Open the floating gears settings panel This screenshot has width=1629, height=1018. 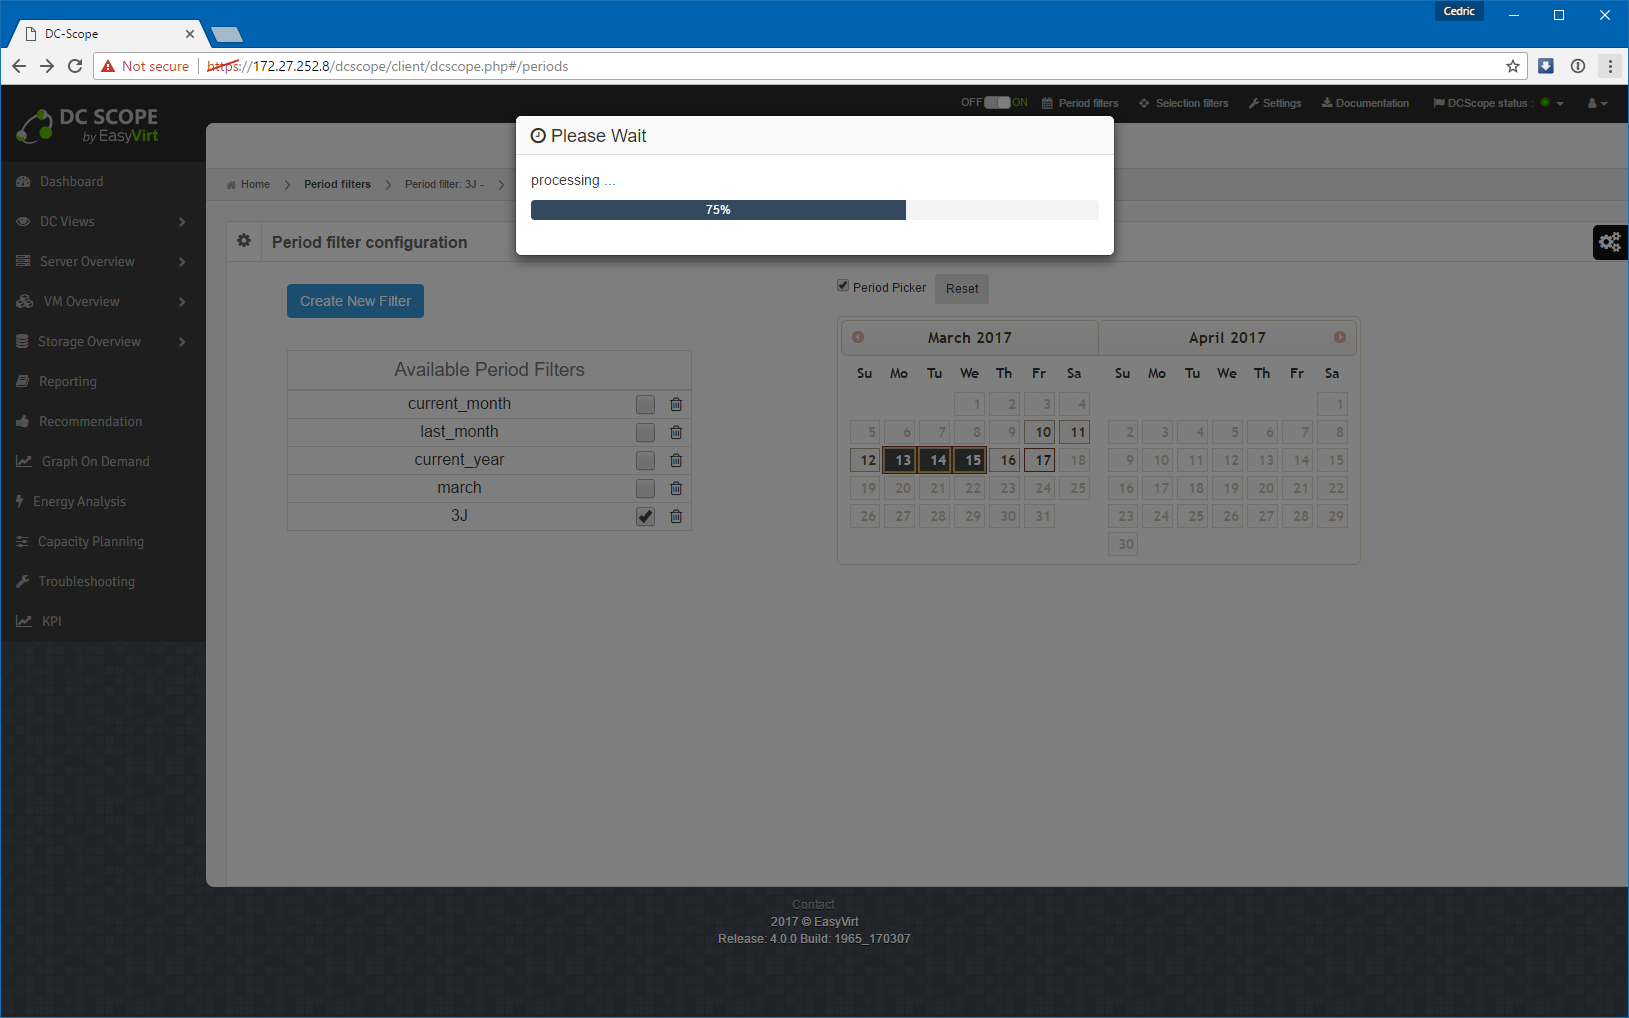coord(1609,242)
